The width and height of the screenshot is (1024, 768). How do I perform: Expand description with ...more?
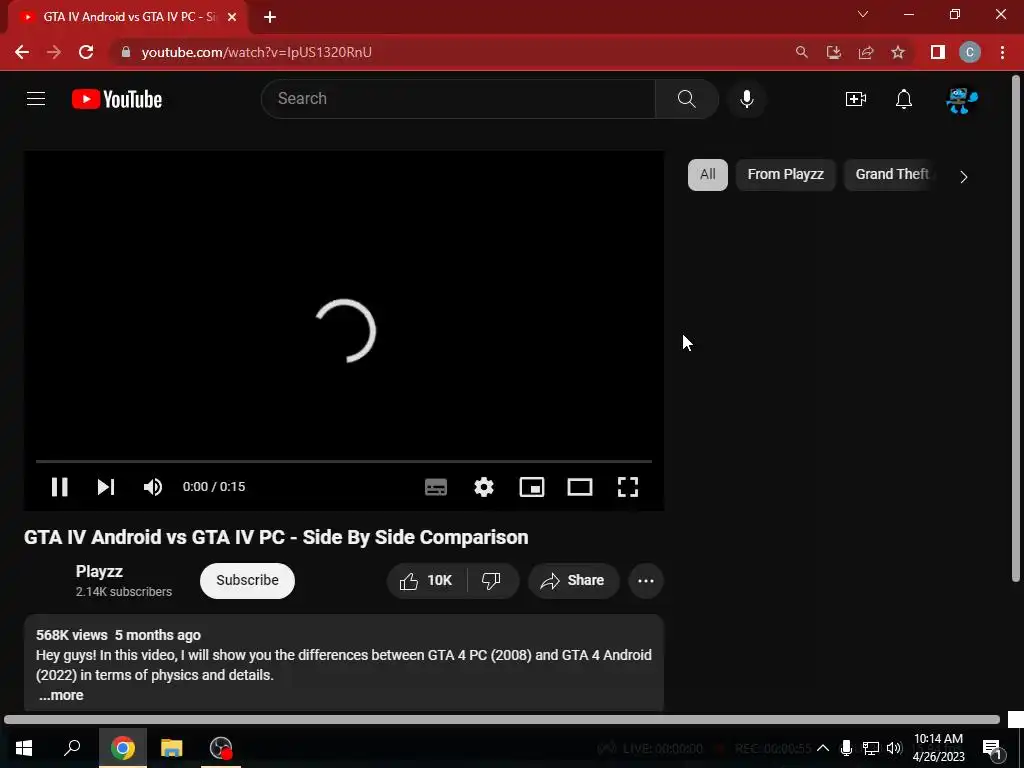pyautogui.click(x=61, y=696)
